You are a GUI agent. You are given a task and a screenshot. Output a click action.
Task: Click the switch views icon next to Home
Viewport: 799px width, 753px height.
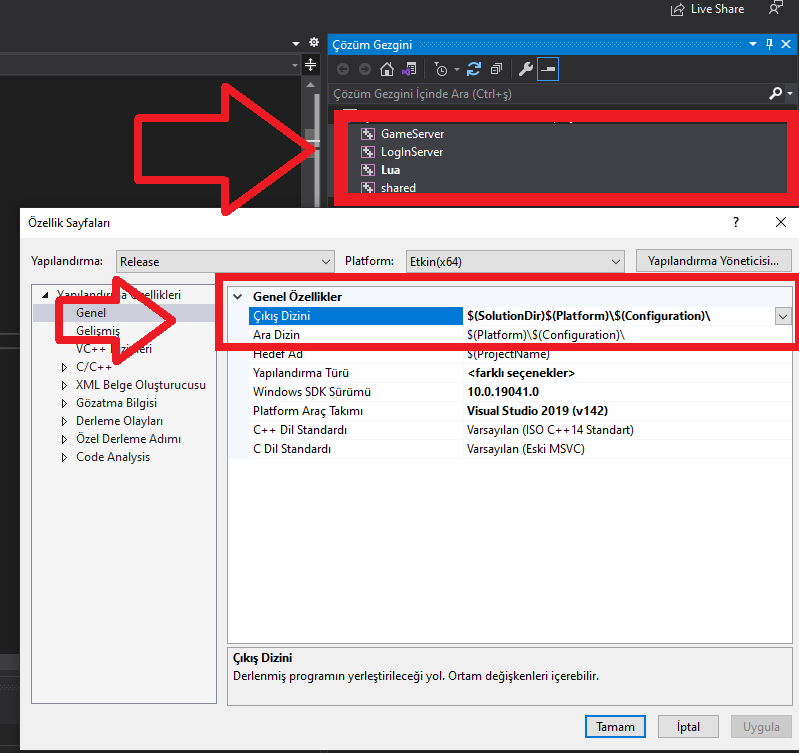point(409,69)
